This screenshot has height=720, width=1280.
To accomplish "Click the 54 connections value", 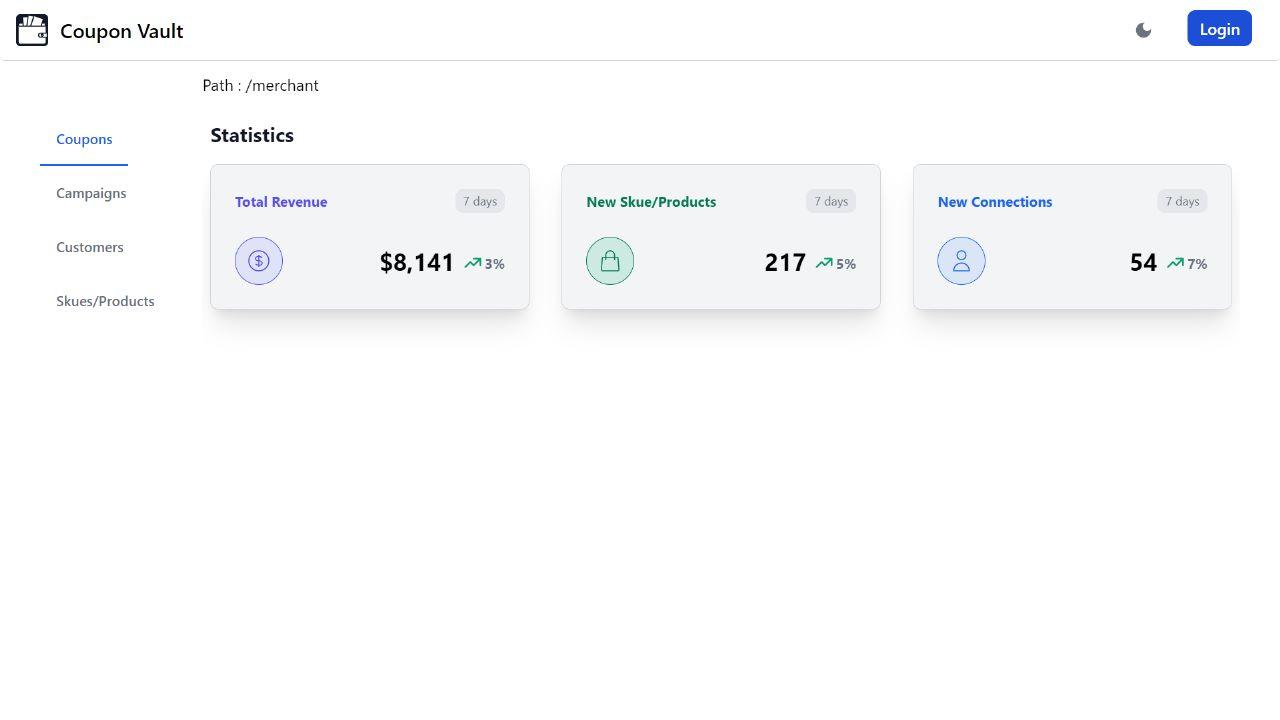I will coord(1143,262).
